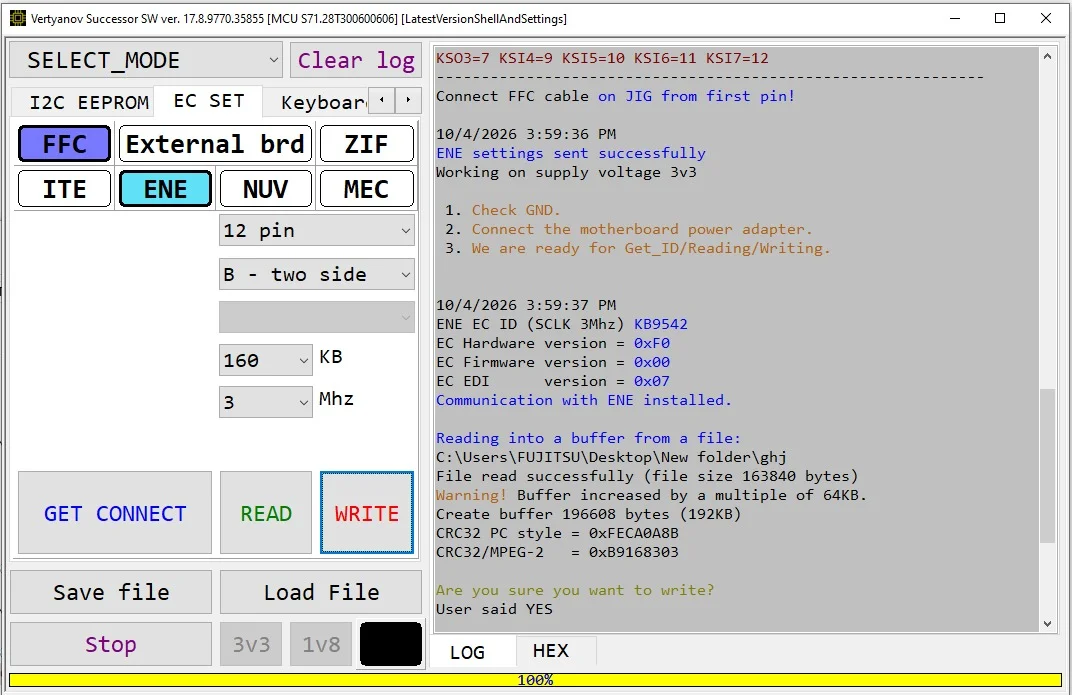Click the READ button

pyautogui.click(x=266, y=513)
